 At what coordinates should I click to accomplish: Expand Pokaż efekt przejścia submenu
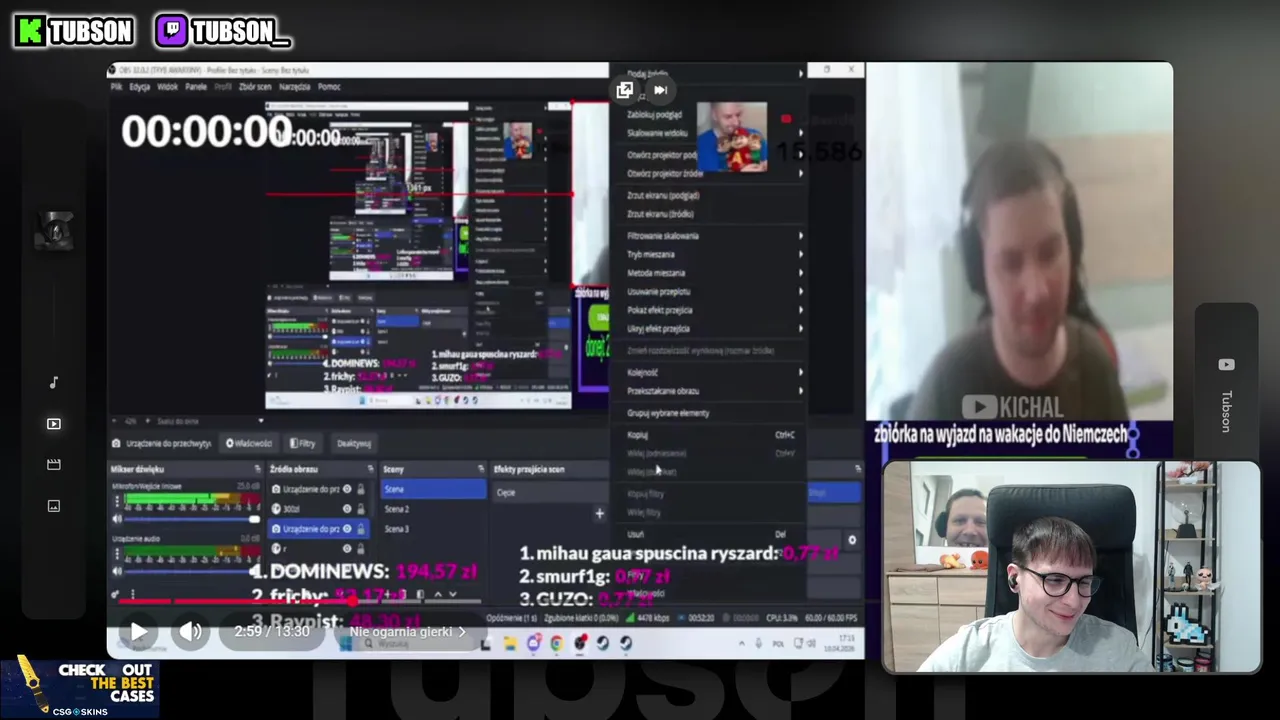point(708,310)
